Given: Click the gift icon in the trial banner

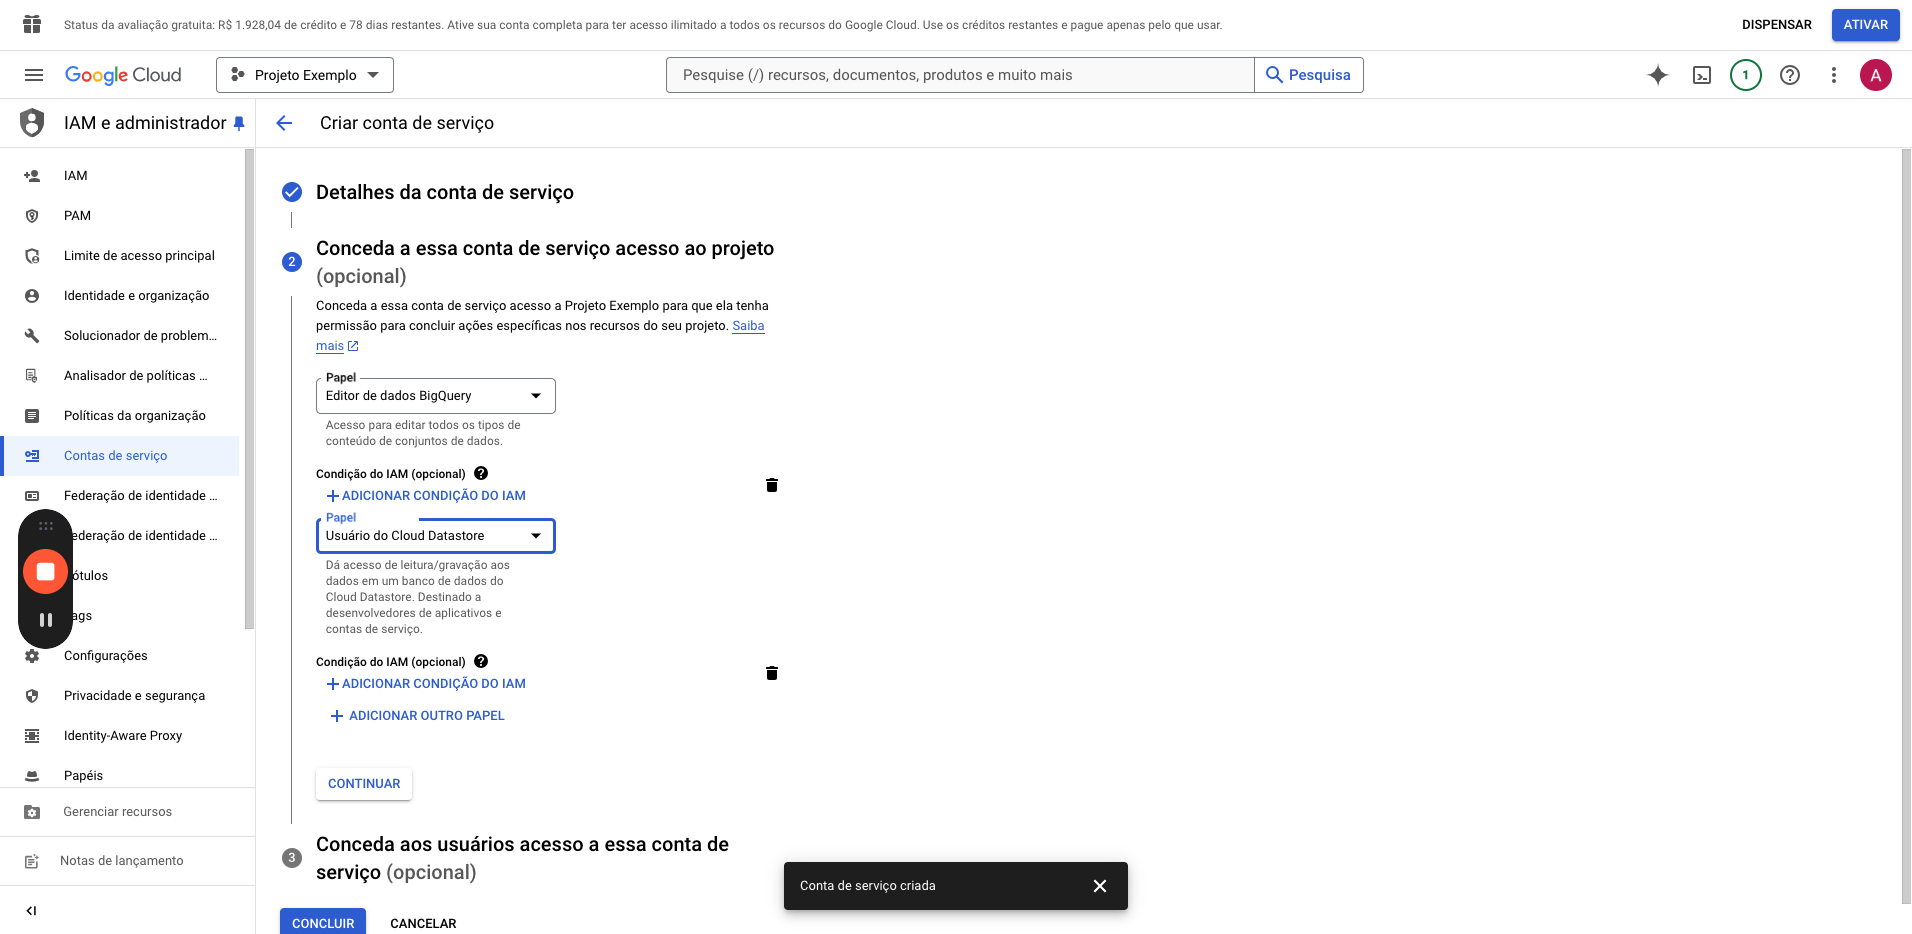Looking at the screenshot, I should click(x=32, y=24).
